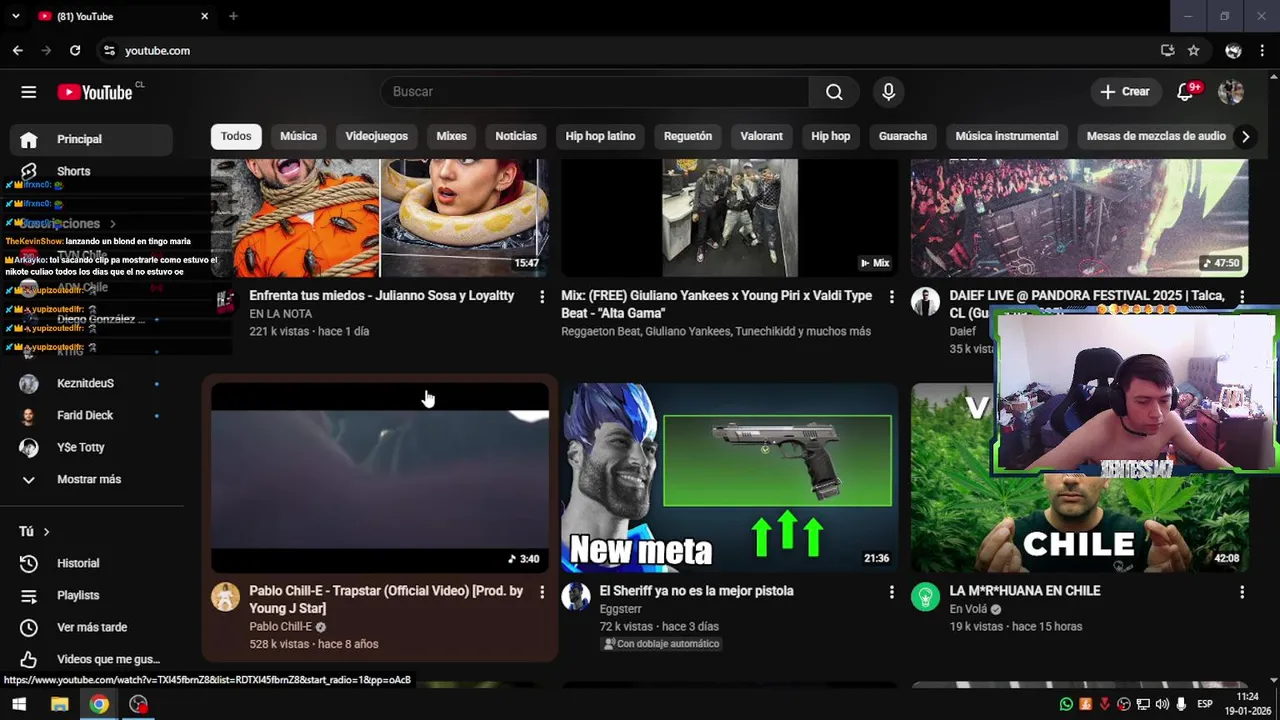The height and width of the screenshot is (720, 1280).
Task: Open File Explorer from taskbar
Action: (x=59, y=704)
